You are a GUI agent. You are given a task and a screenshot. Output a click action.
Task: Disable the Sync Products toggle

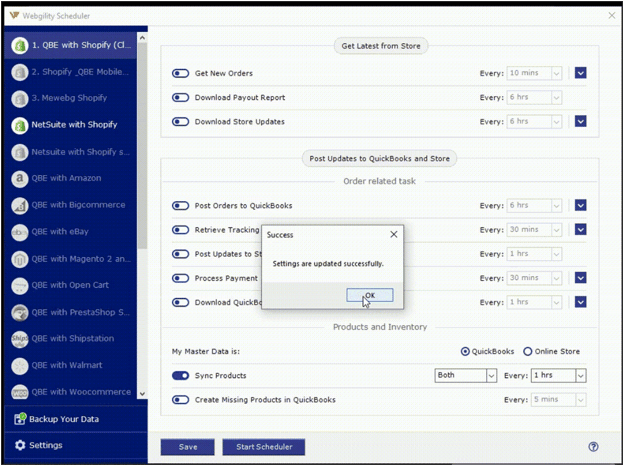point(181,376)
